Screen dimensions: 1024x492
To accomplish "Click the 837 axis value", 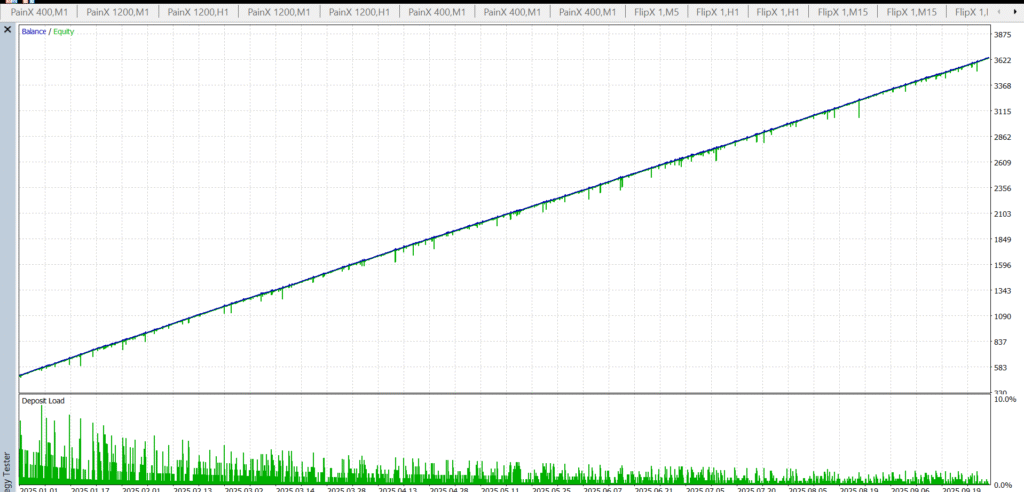I will click(x=1000, y=342).
